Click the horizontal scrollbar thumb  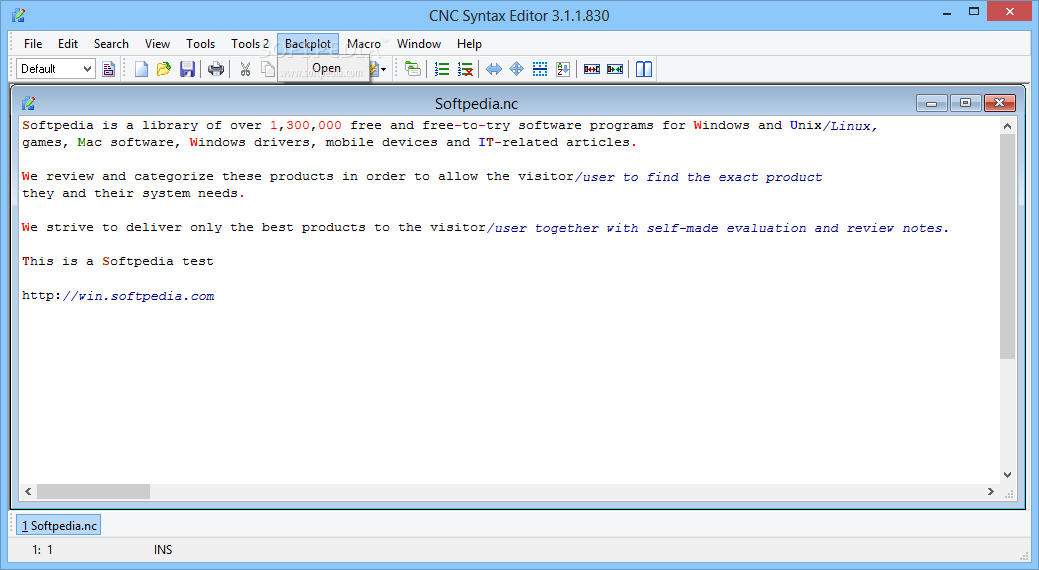[93, 491]
